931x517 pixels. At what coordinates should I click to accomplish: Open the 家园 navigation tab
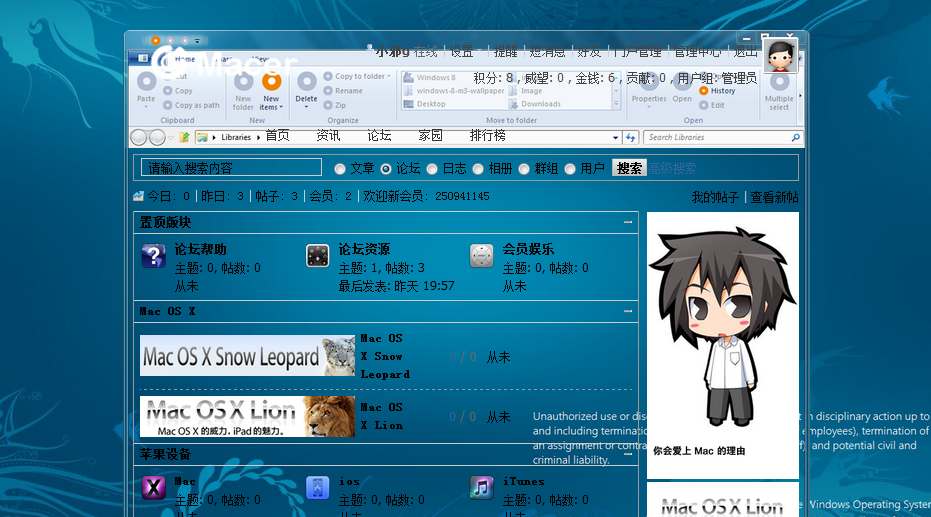(430, 136)
